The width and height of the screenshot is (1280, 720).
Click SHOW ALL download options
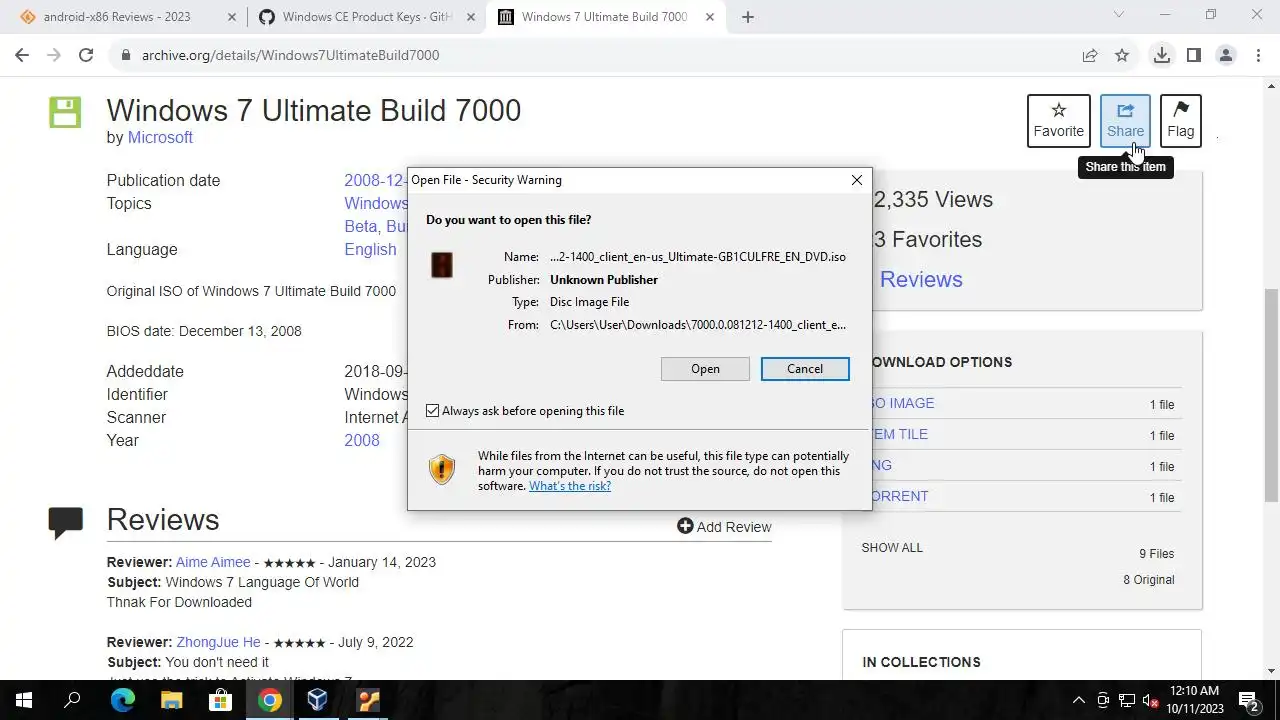coord(892,548)
